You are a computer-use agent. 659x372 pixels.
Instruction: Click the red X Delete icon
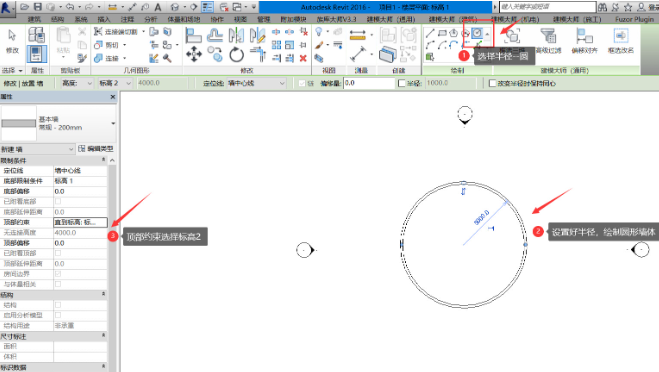click(303, 58)
